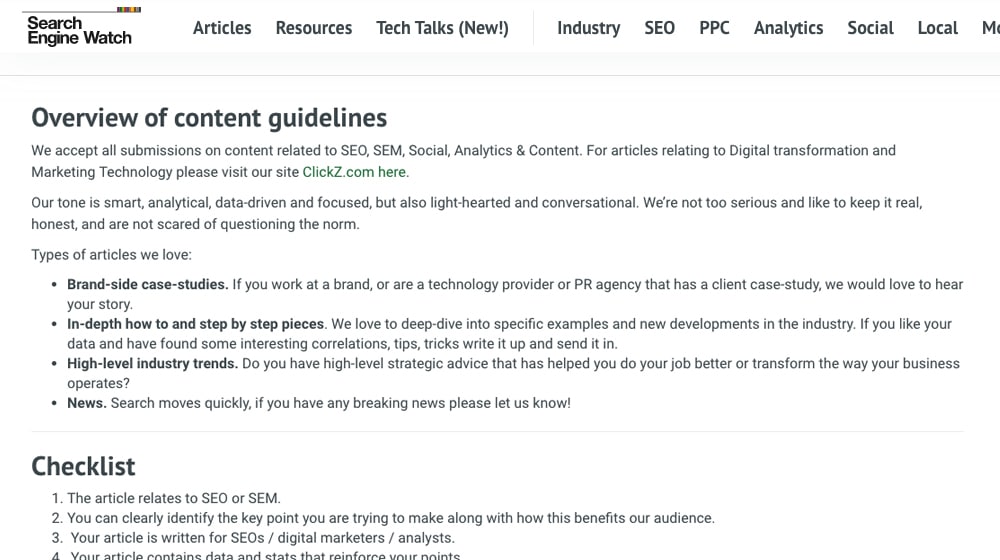1000x560 pixels.
Task: Go to the Social category
Action: [x=870, y=28]
